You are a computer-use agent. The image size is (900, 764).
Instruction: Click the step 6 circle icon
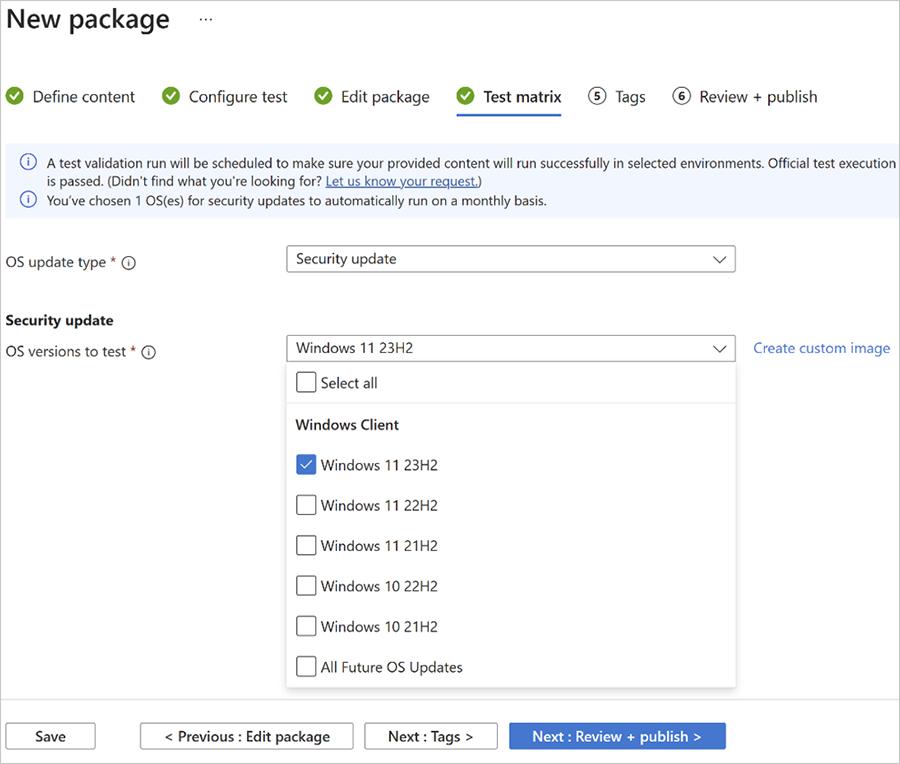pyautogui.click(x=682, y=96)
